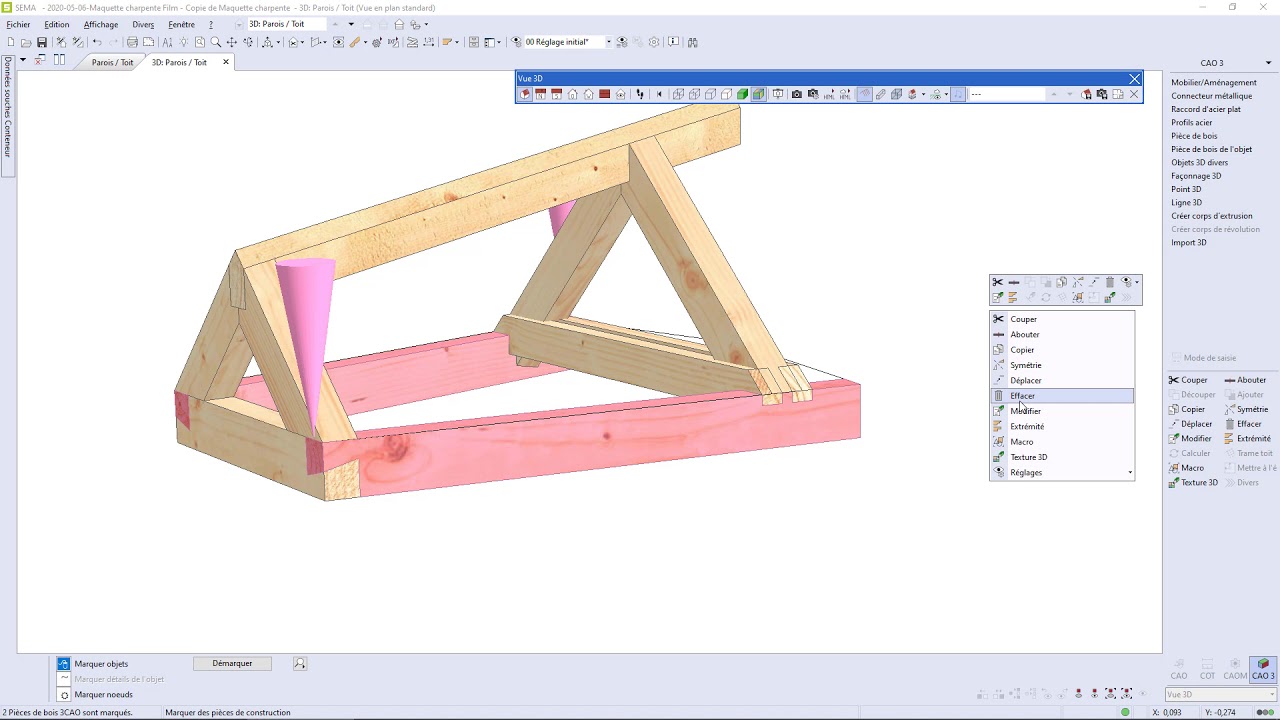
Task: Open the '00 Réglage initial' dropdown
Action: point(608,42)
